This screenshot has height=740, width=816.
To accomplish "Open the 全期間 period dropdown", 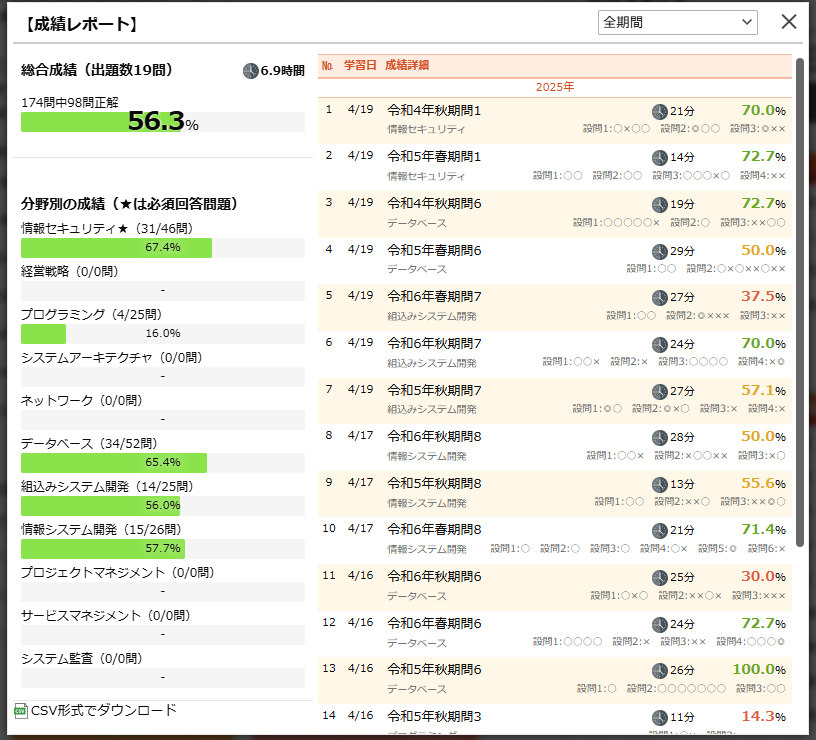I will point(677,22).
